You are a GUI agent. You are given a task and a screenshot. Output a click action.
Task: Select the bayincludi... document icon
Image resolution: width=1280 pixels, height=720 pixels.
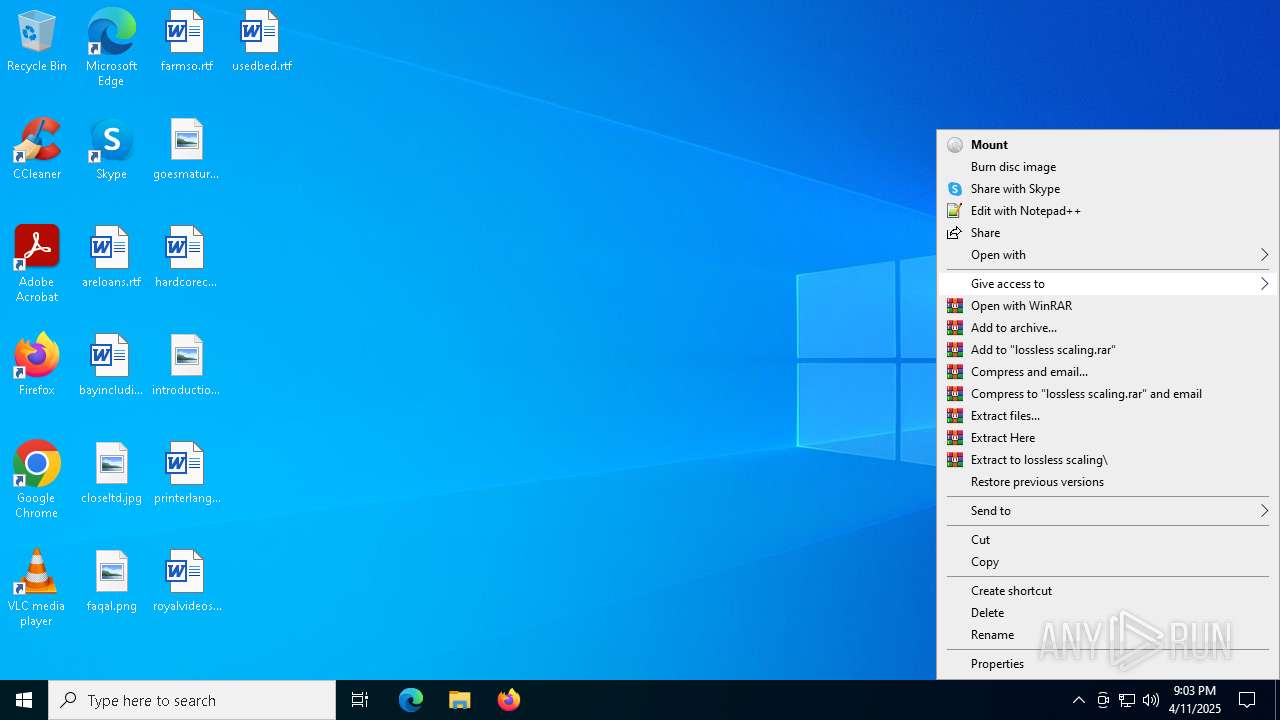111,366
